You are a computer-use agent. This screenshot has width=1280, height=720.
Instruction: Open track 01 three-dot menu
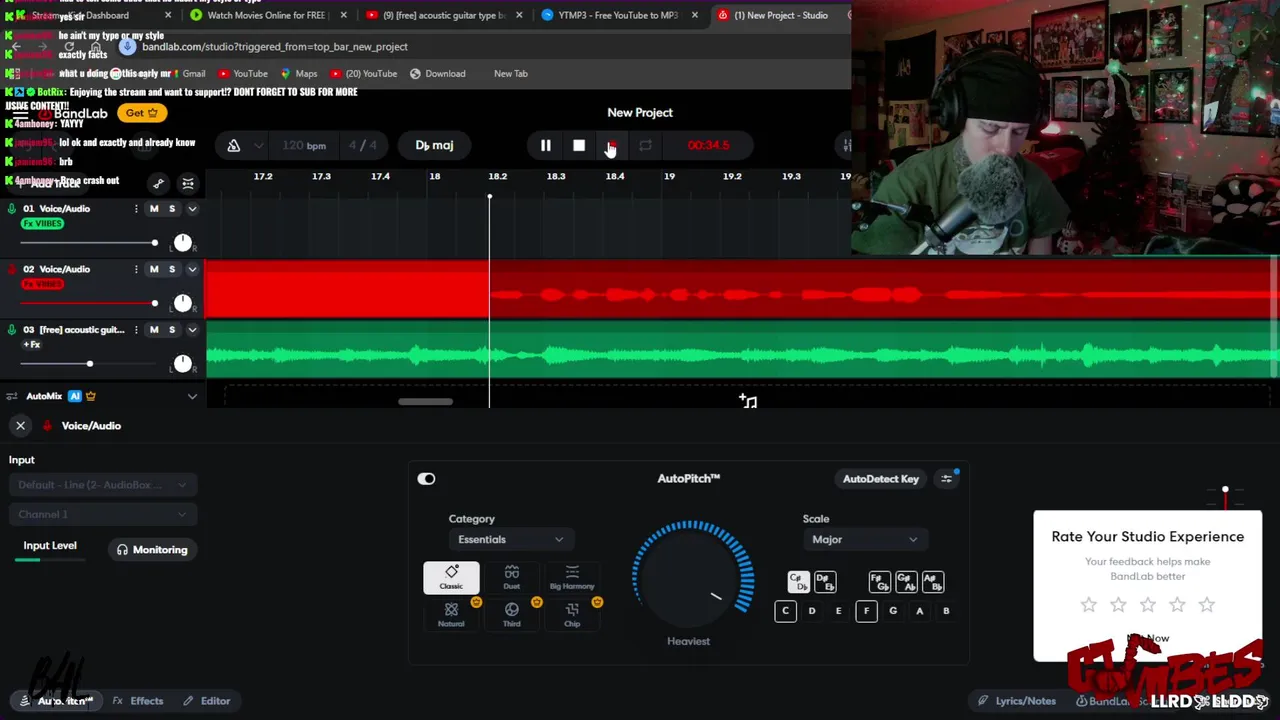pos(136,209)
